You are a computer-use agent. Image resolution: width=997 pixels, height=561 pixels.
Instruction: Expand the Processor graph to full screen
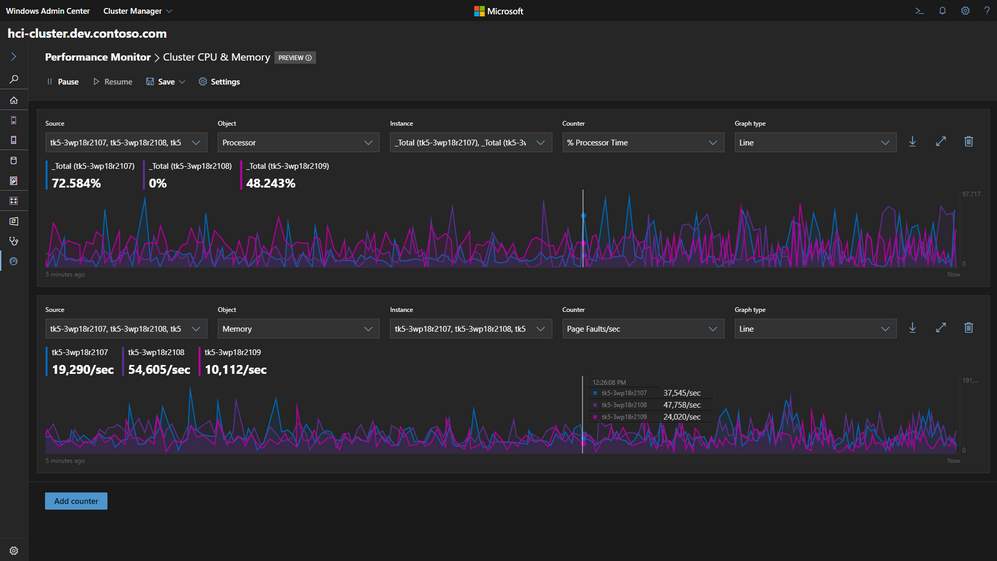coord(941,142)
